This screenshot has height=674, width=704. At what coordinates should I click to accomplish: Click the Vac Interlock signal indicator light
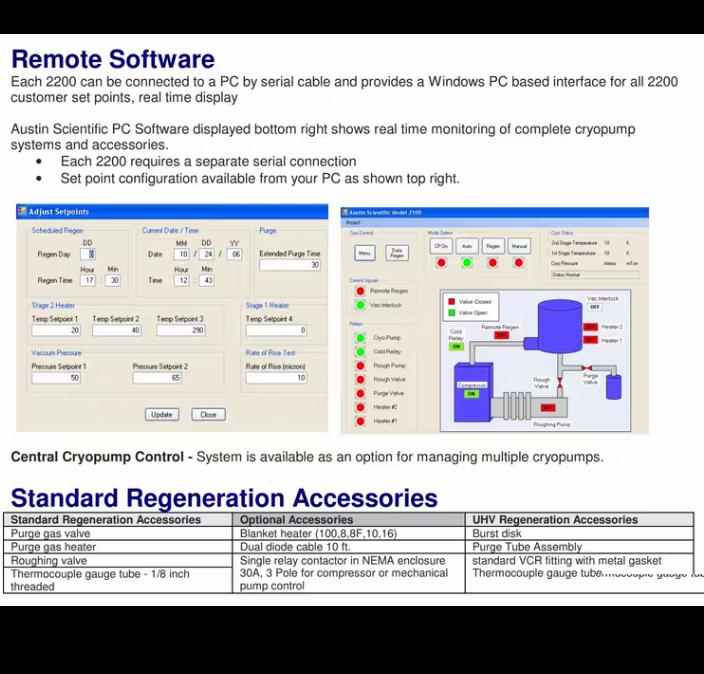pyautogui.click(x=360, y=305)
